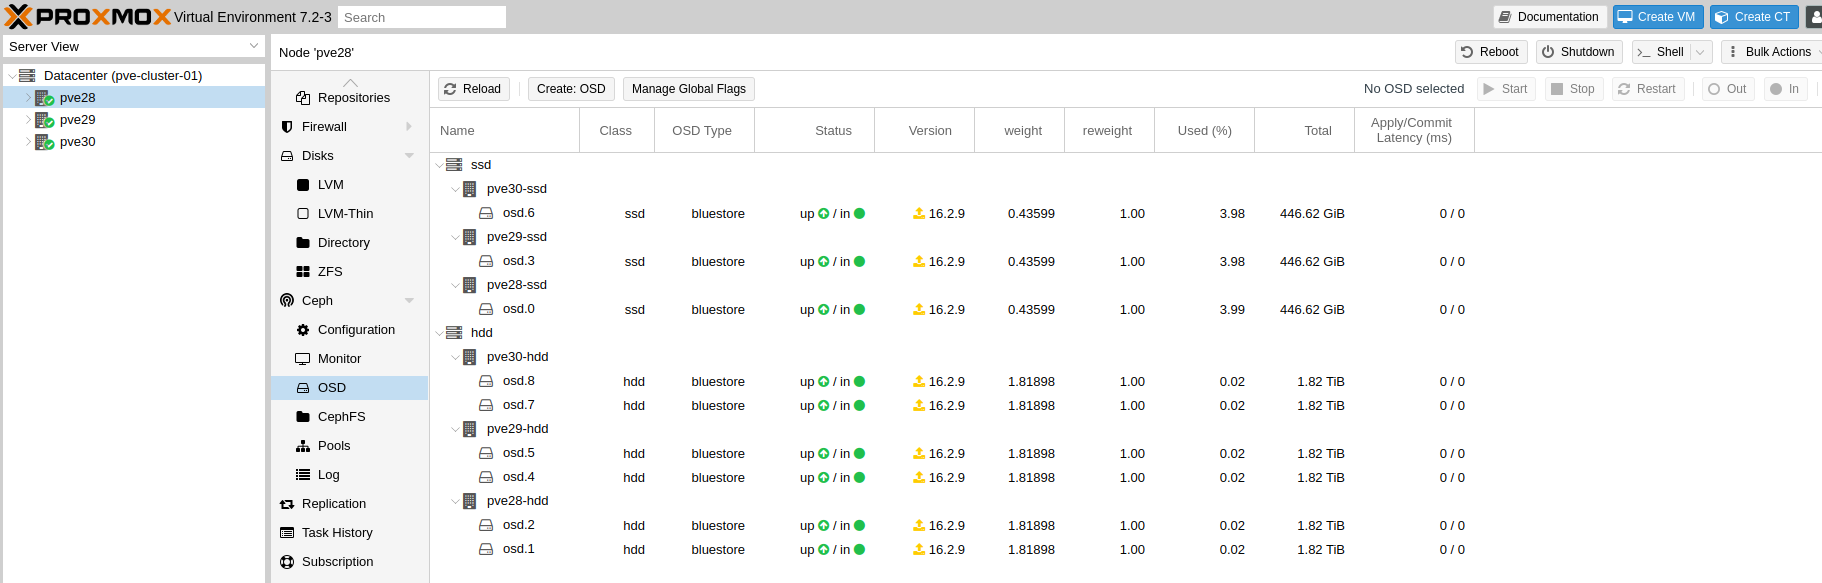Select CephFS in the Ceph menu
This screenshot has height=583, width=1822.
(x=341, y=417)
